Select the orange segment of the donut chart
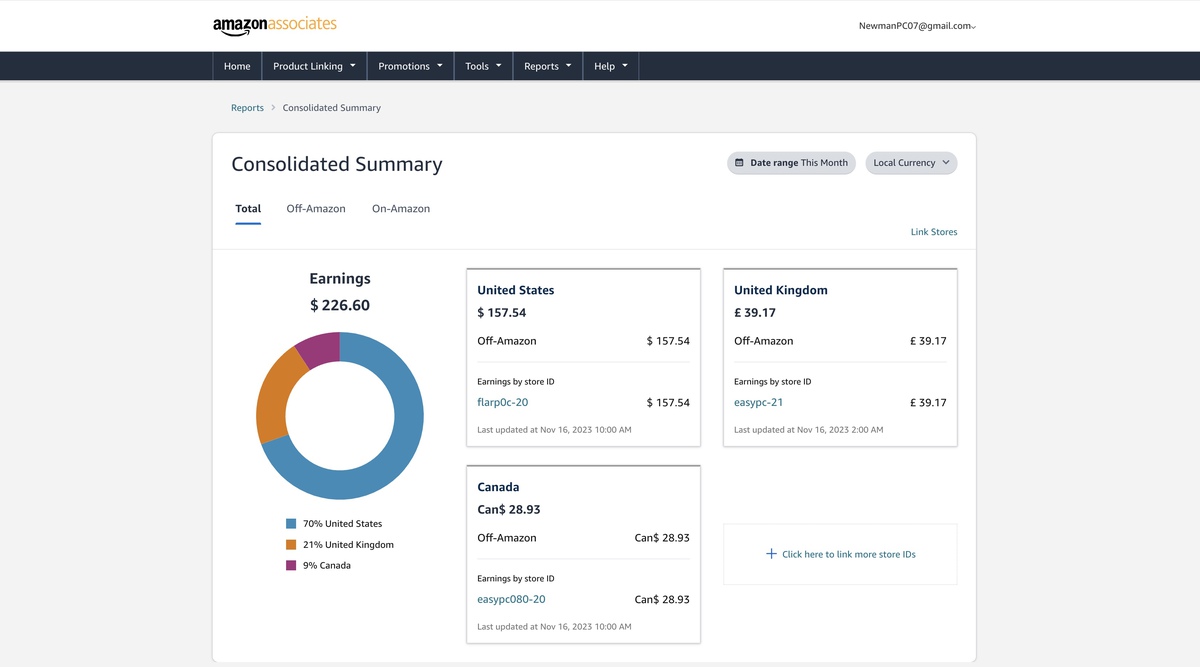This screenshot has width=1200, height=667. [x=274, y=398]
